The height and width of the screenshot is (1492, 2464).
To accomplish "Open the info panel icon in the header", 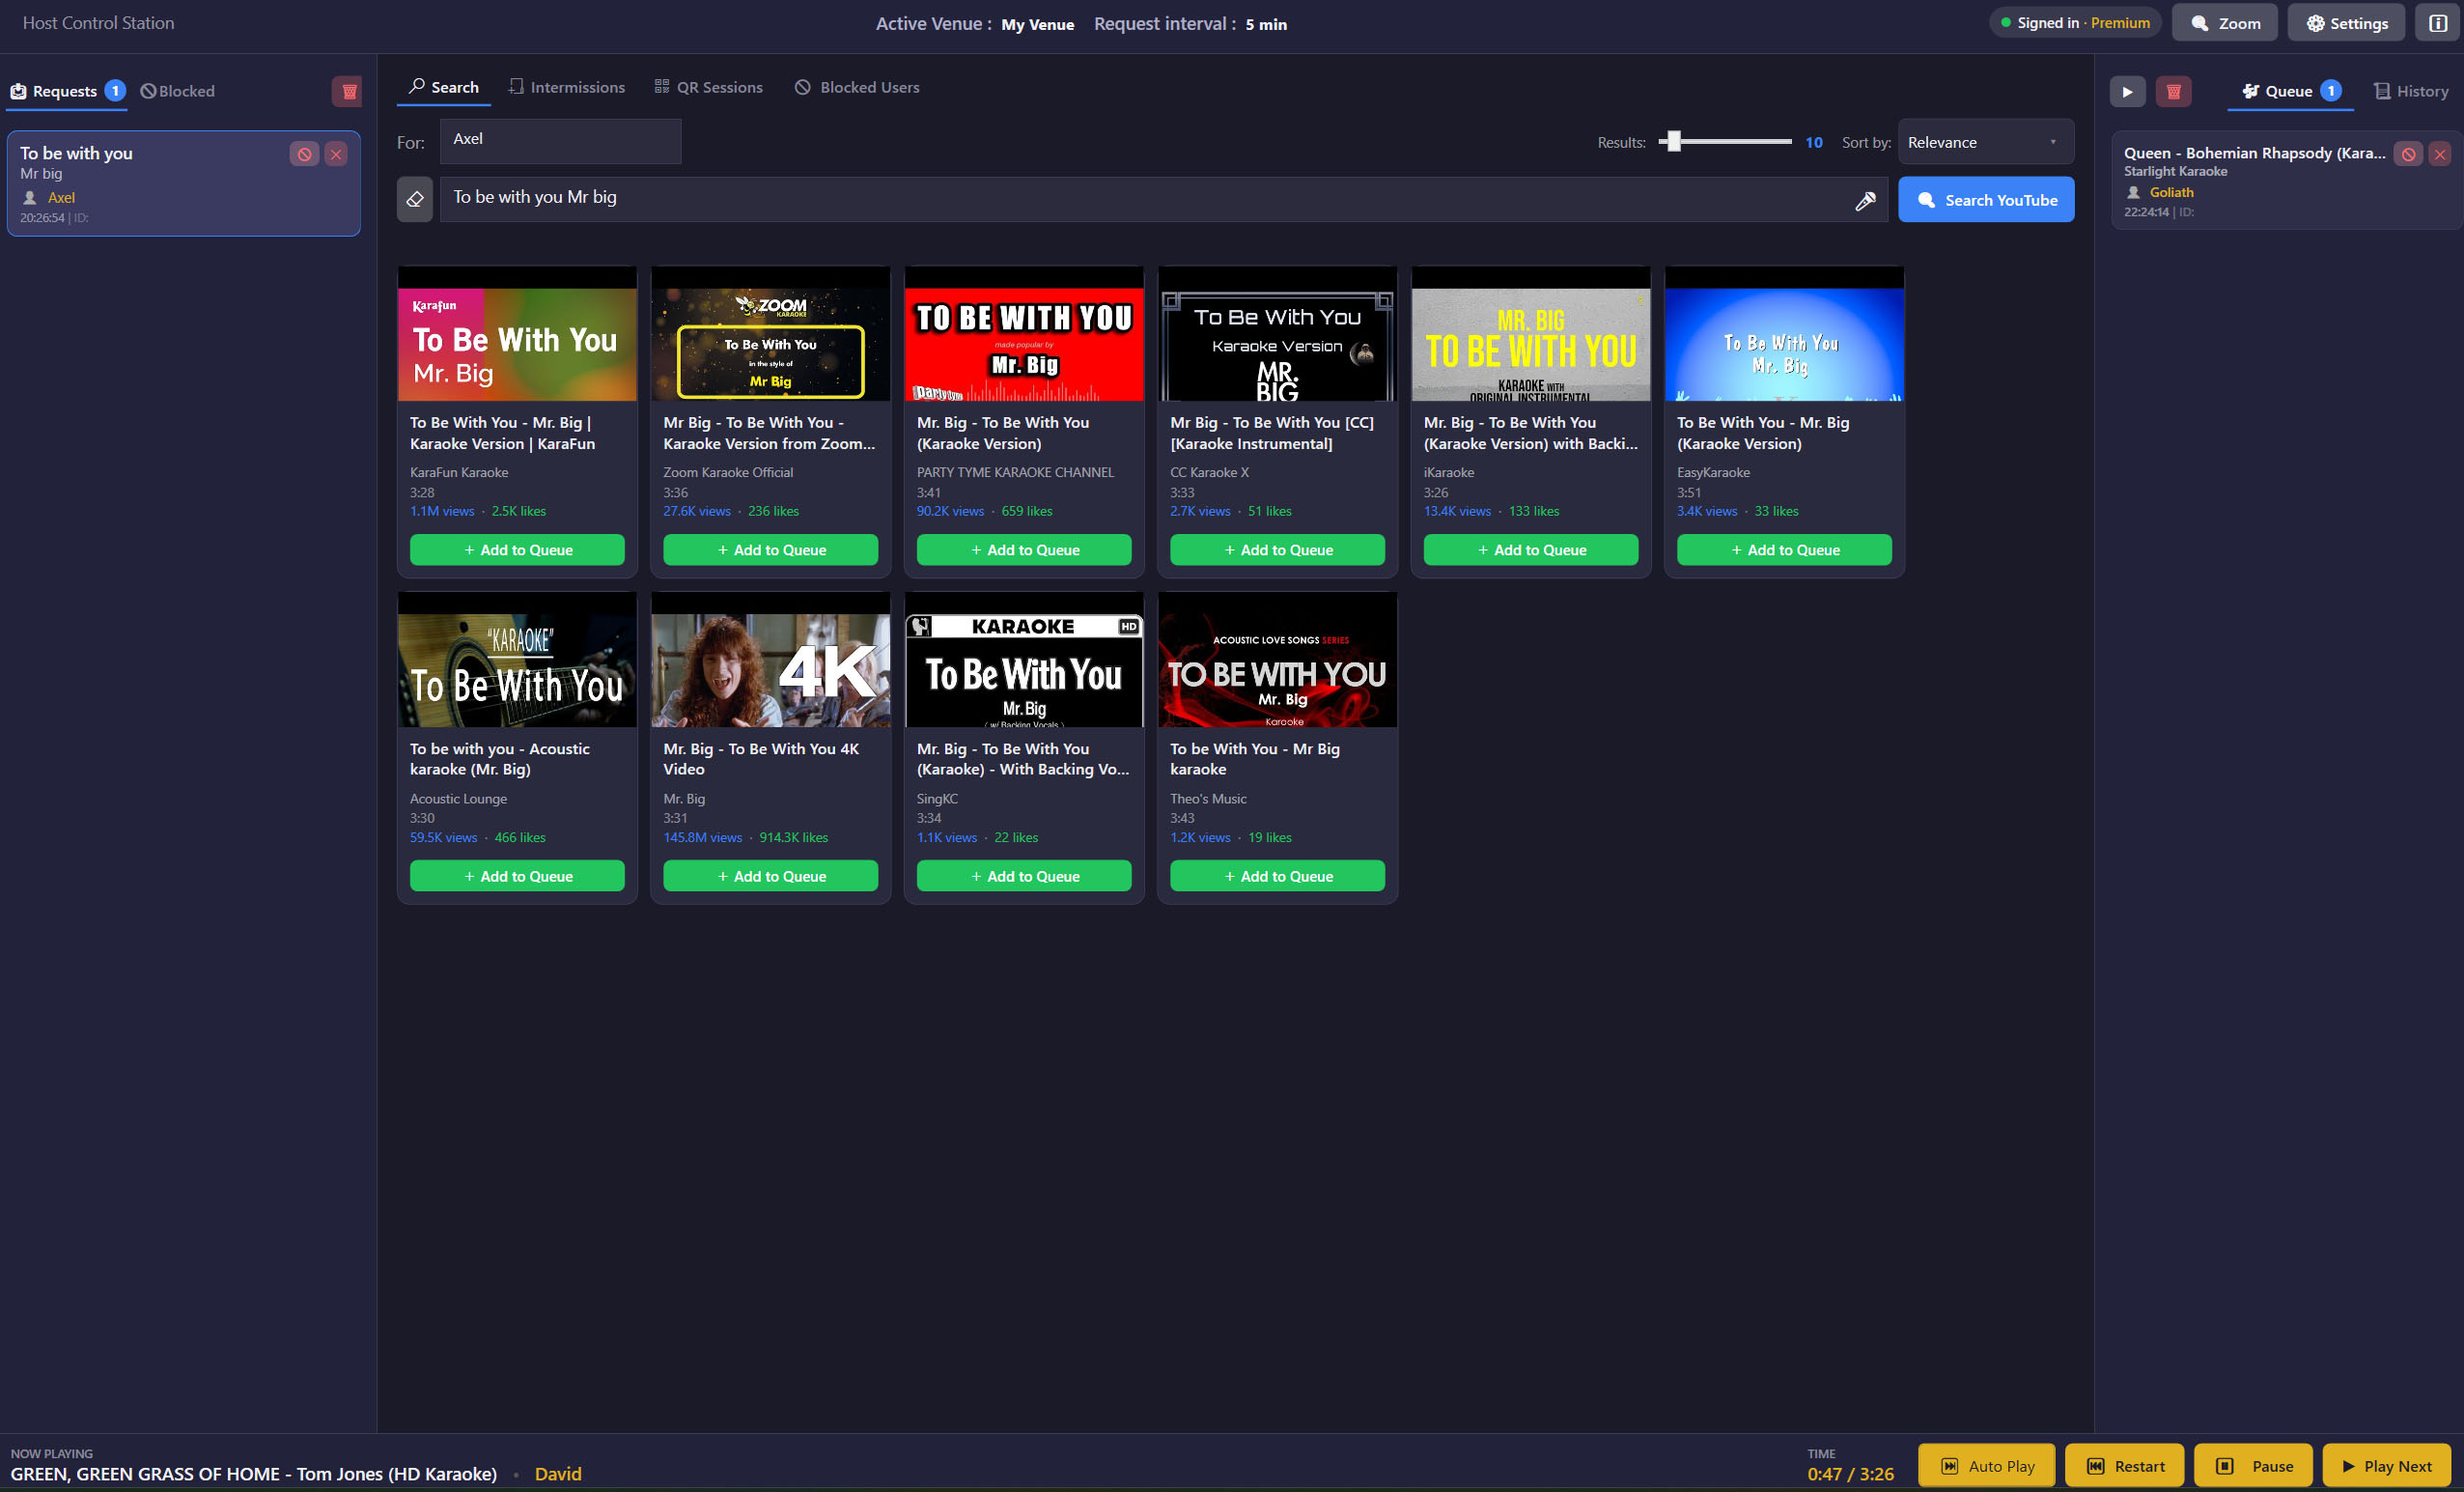I will pyautogui.click(x=2438, y=23).
